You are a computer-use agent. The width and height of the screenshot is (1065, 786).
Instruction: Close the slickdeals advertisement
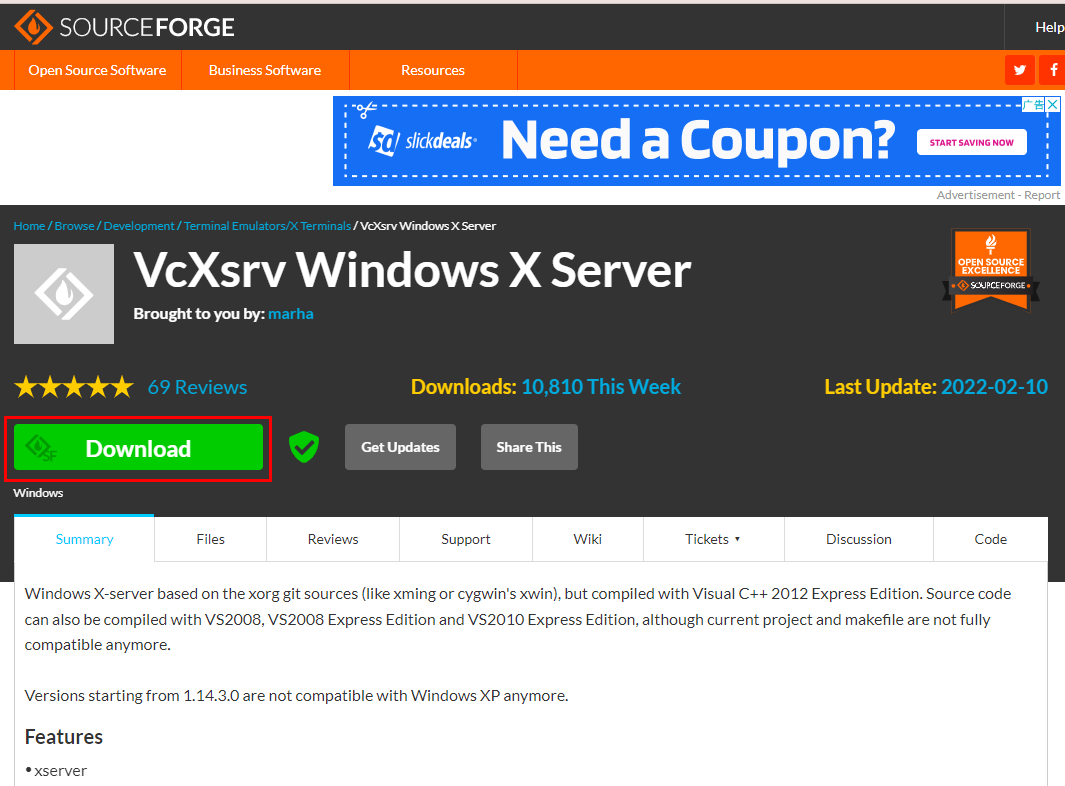coord(1052,104)
